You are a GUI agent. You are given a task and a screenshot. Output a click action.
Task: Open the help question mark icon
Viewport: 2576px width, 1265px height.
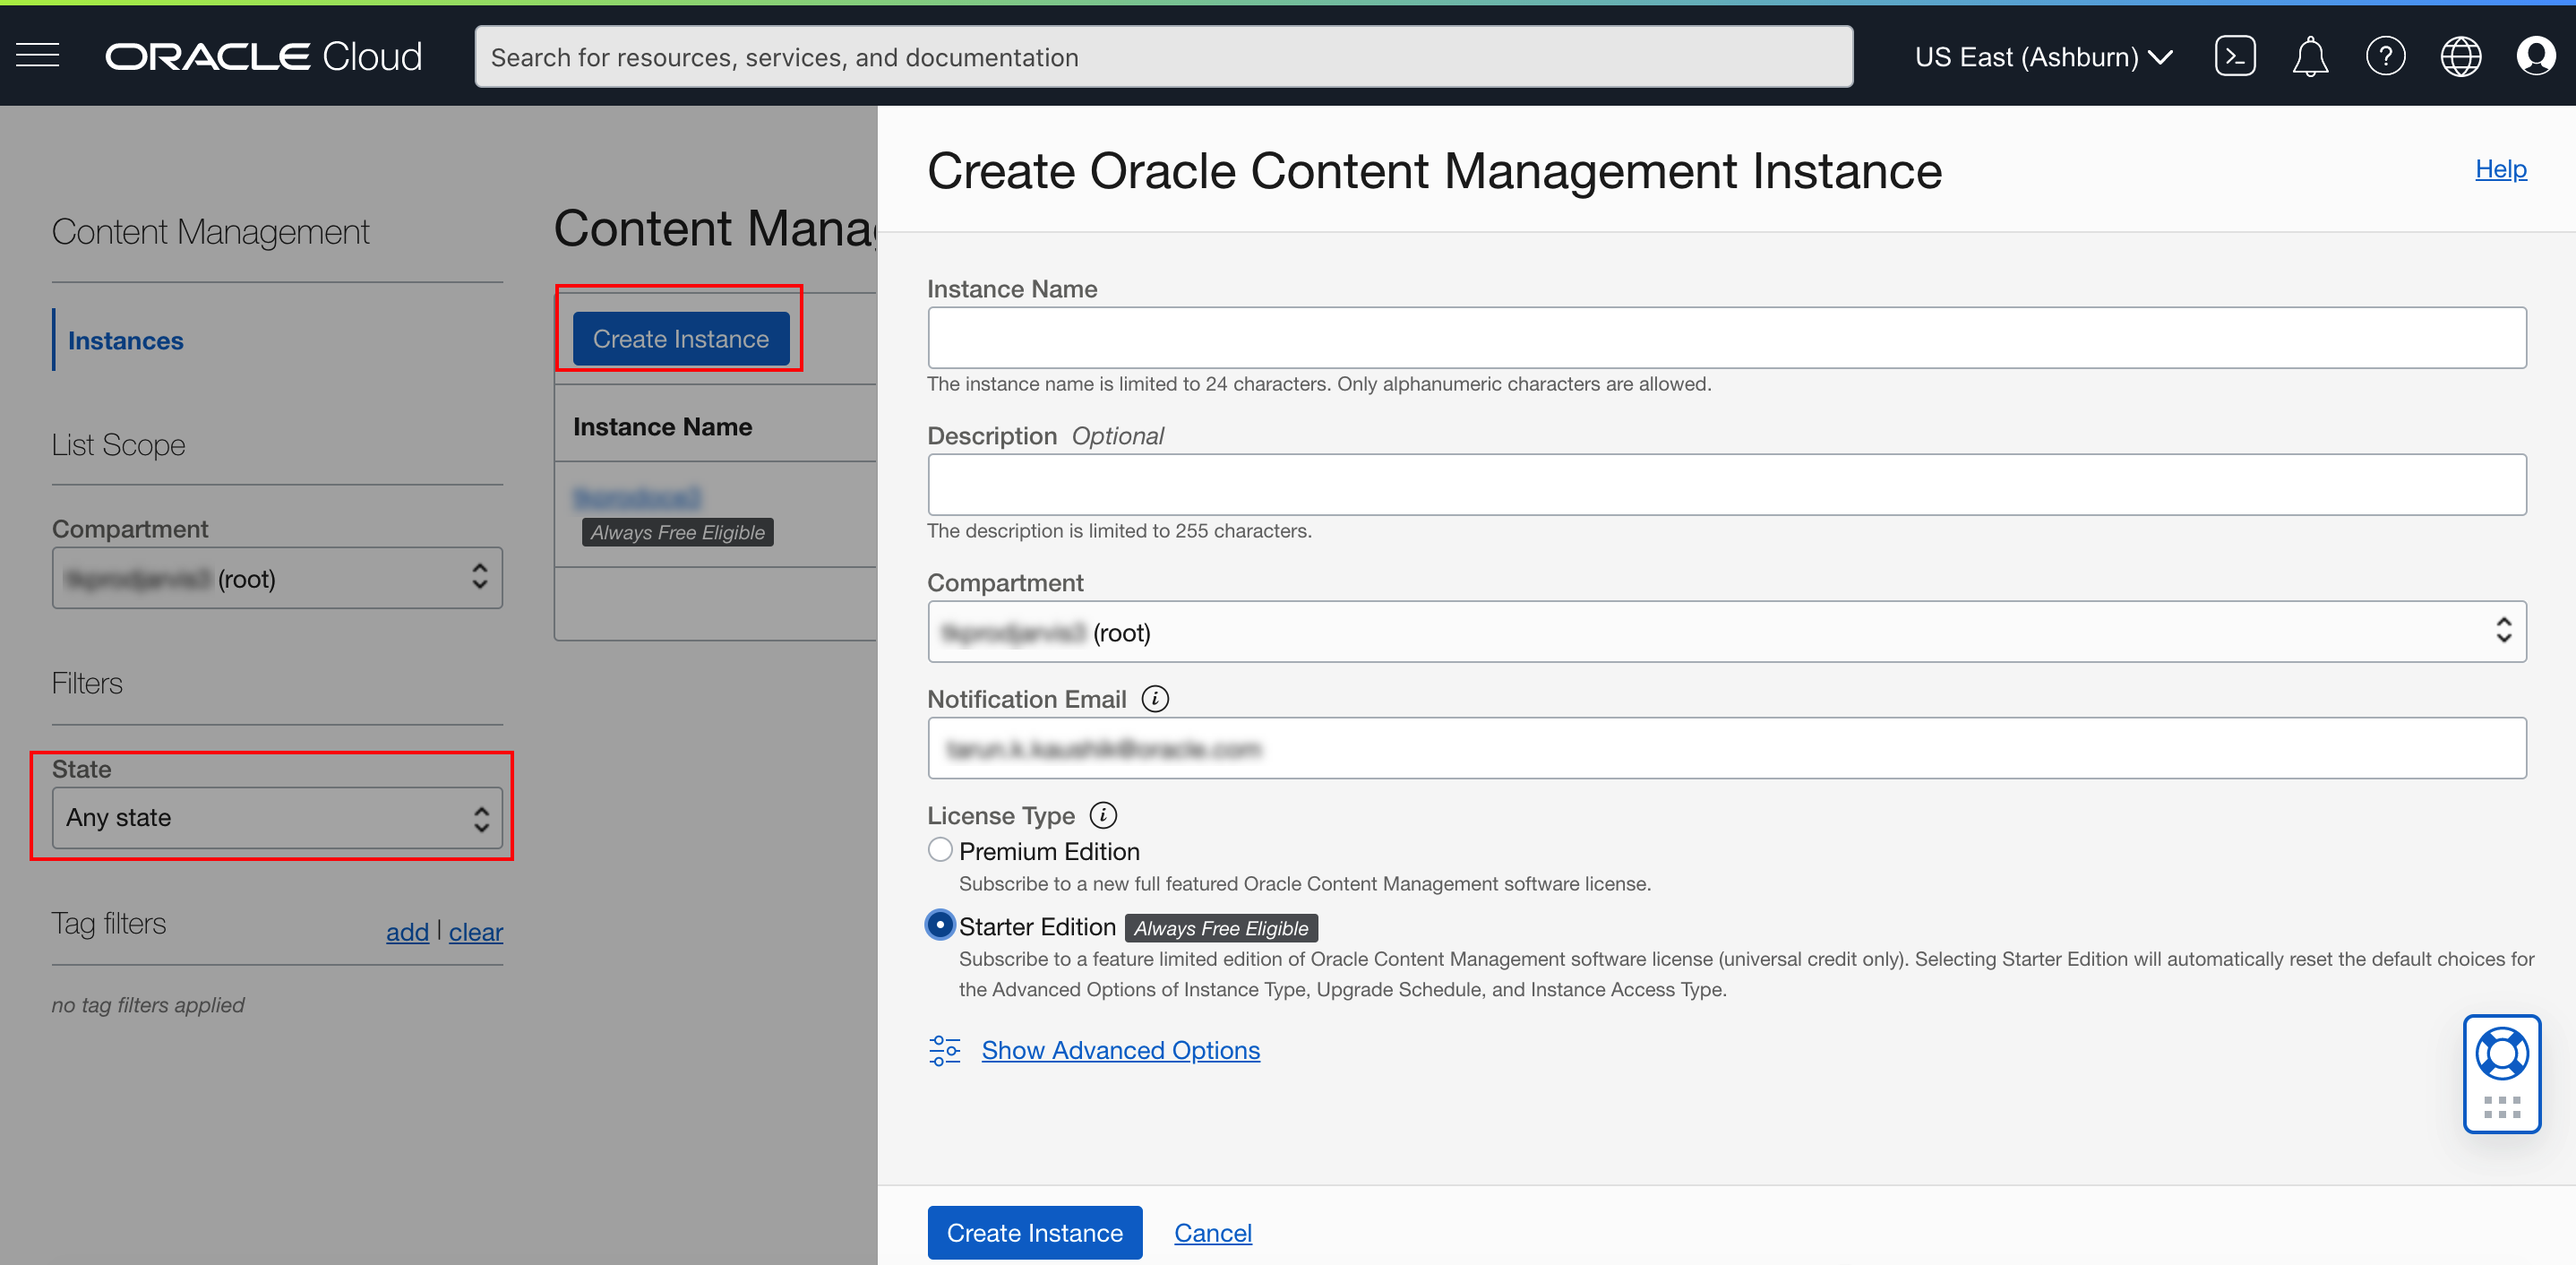pos(2384,56)
